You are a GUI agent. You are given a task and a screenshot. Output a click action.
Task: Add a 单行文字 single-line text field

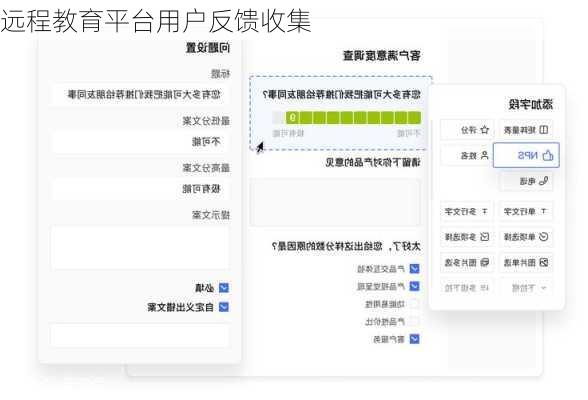[526, 211]
